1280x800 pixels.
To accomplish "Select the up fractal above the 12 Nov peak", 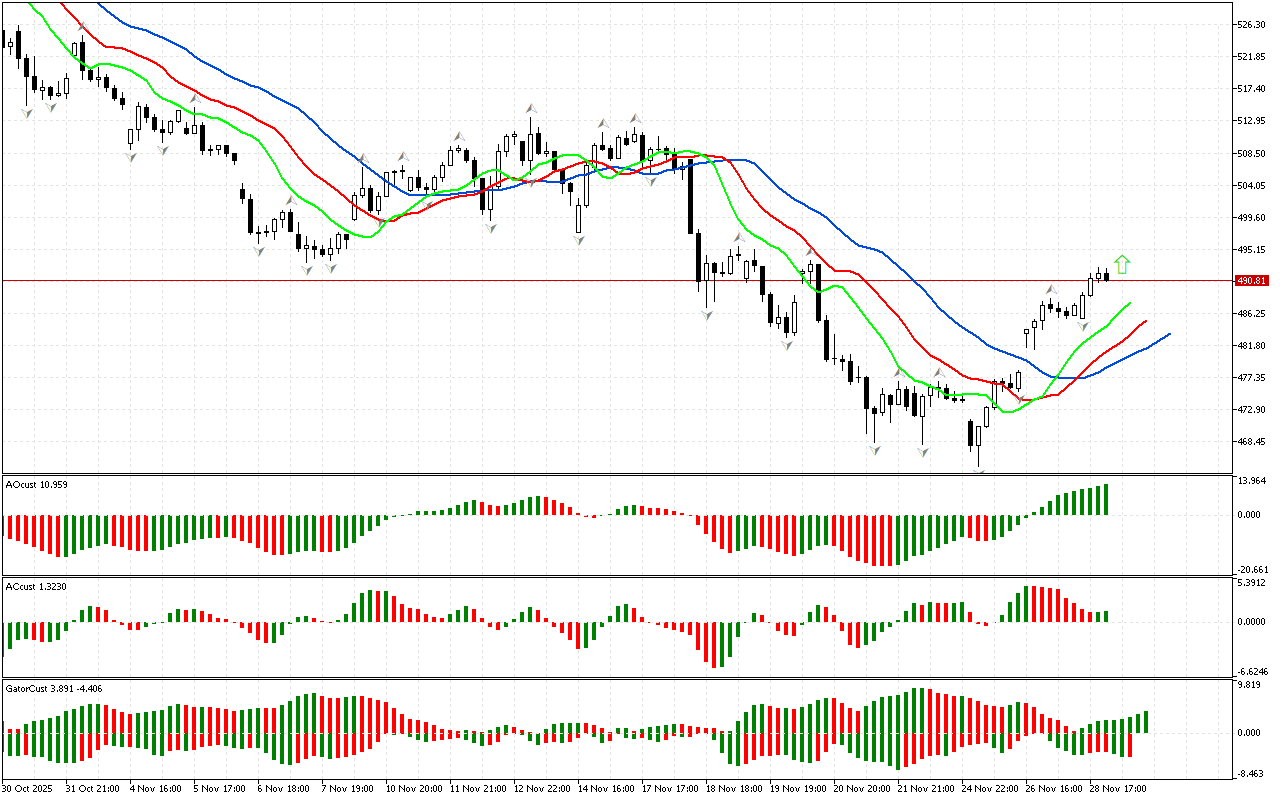I will click(530, 109).
